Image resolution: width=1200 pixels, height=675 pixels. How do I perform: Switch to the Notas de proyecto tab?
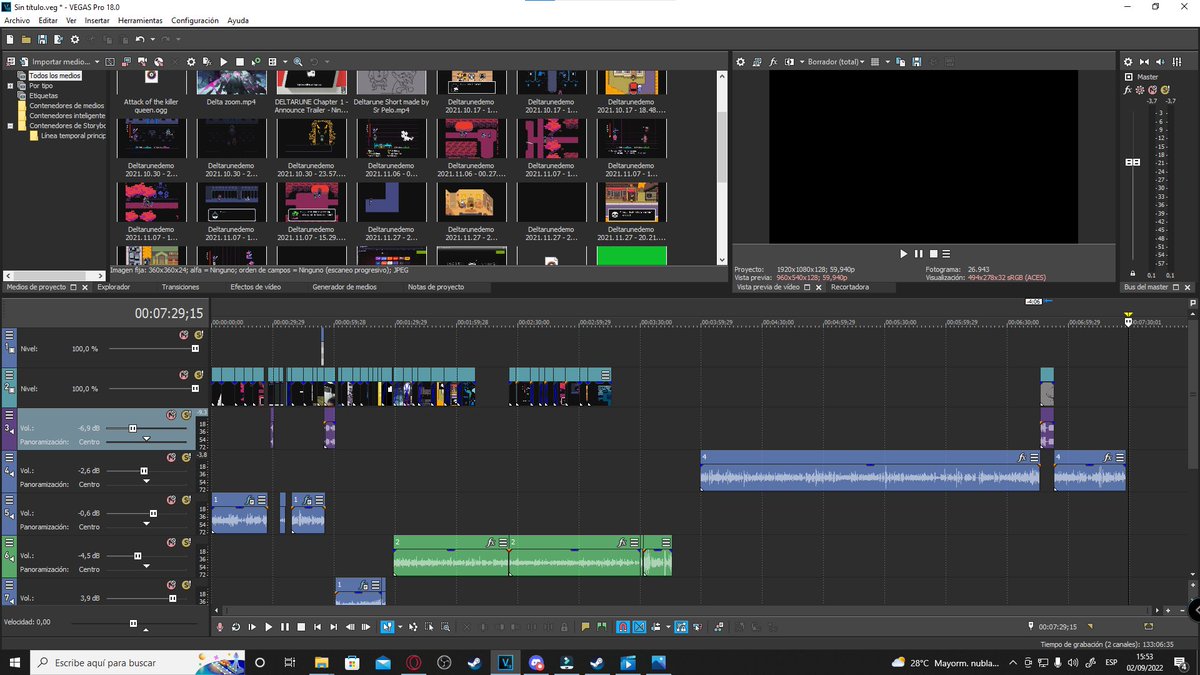point(435,287)
